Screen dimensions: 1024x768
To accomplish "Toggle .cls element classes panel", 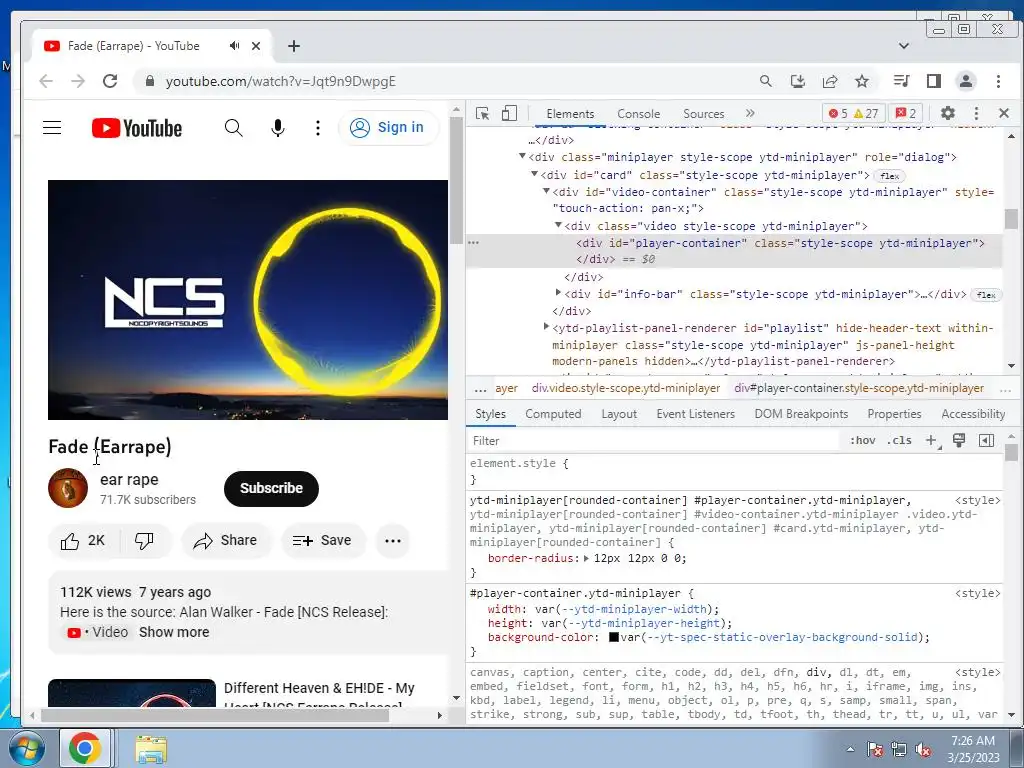I will [899, 441].
